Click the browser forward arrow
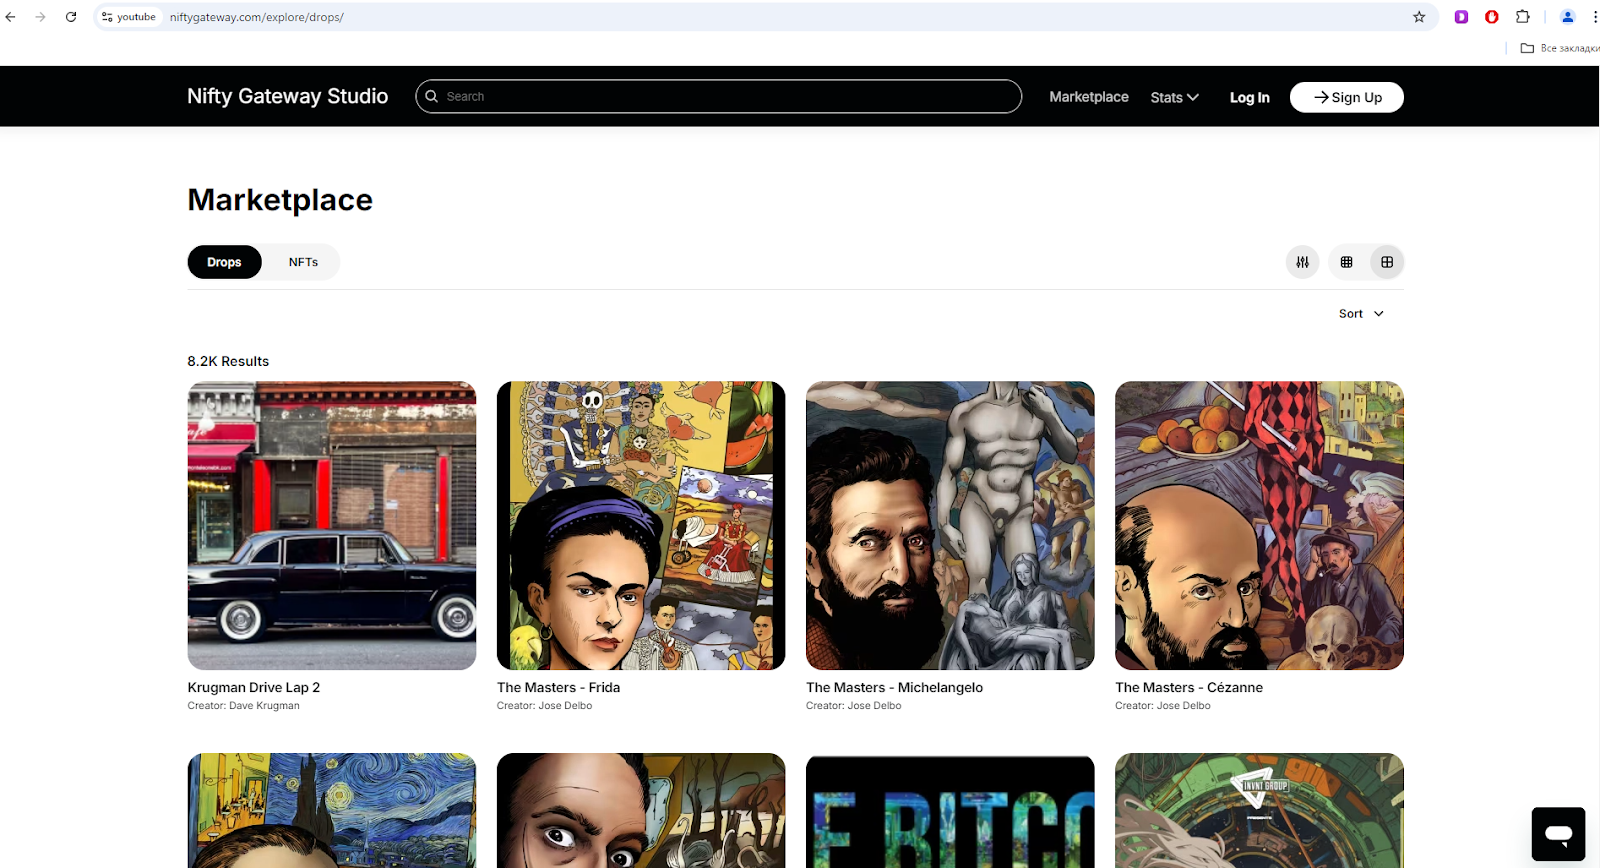The image size is (1600, 868). point(41,17)
